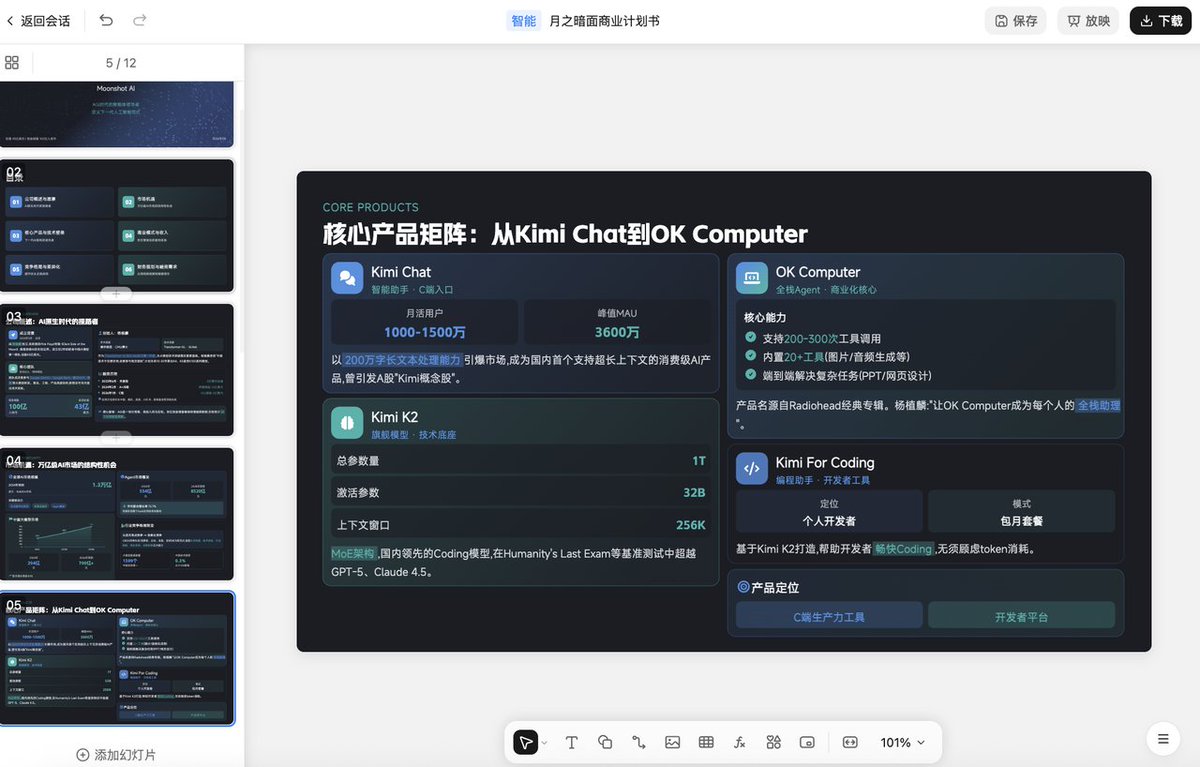This screenshot has height=767, width=1200.
Task: Insert a table with table tool
Action: click(706, 742)
